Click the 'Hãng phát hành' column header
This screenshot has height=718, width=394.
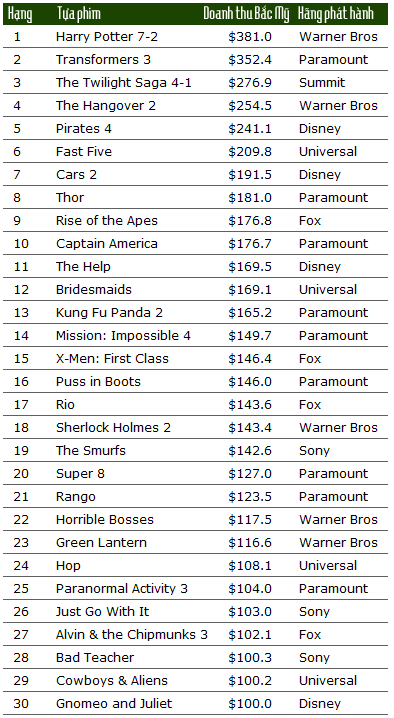336,14
